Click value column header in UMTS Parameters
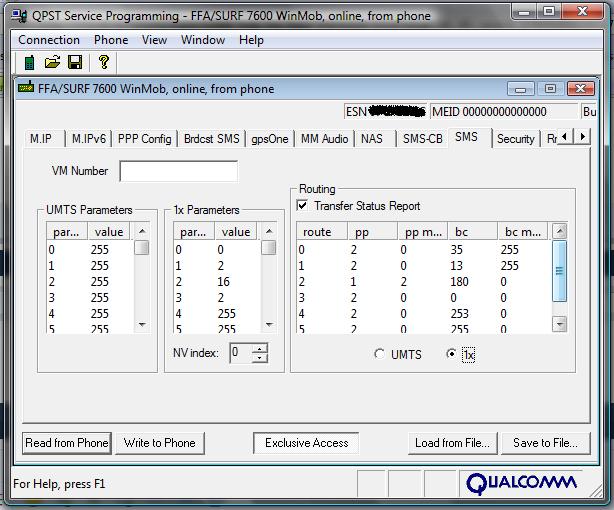Image resolution: width=614 pixels, height=510 pixels. coord(109,231)
